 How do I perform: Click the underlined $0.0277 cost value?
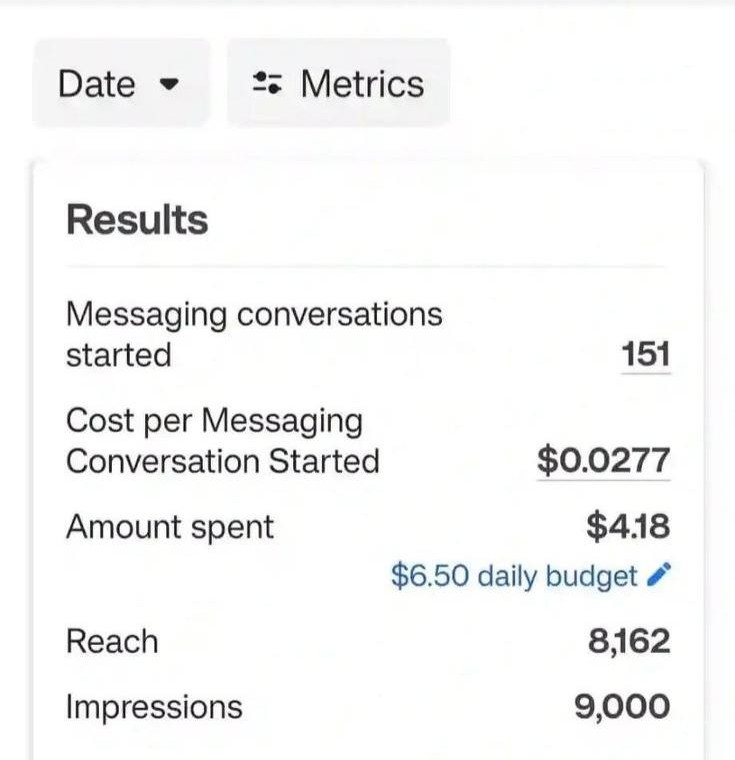click(603, 461)
